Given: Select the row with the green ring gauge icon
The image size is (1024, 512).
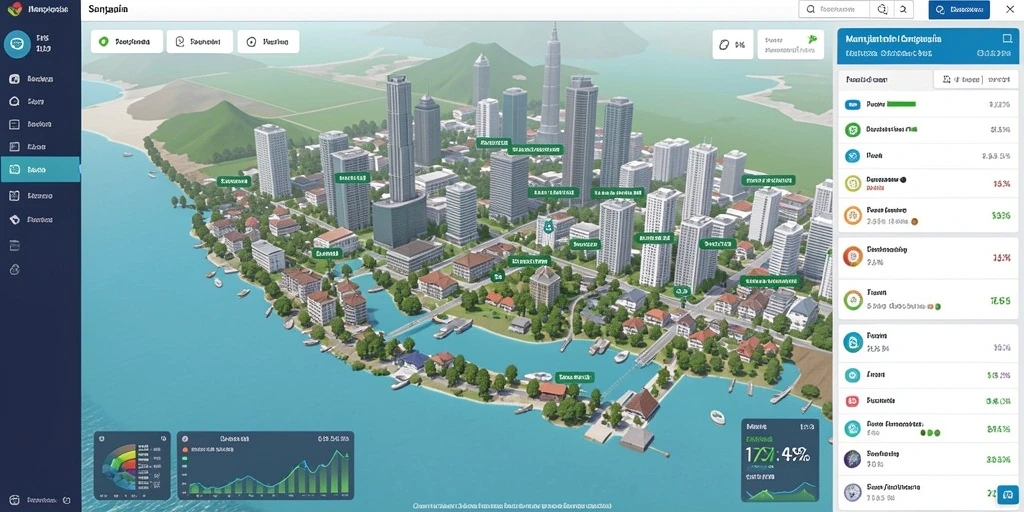Looking at the screenshot, I should tap(928, 300).
